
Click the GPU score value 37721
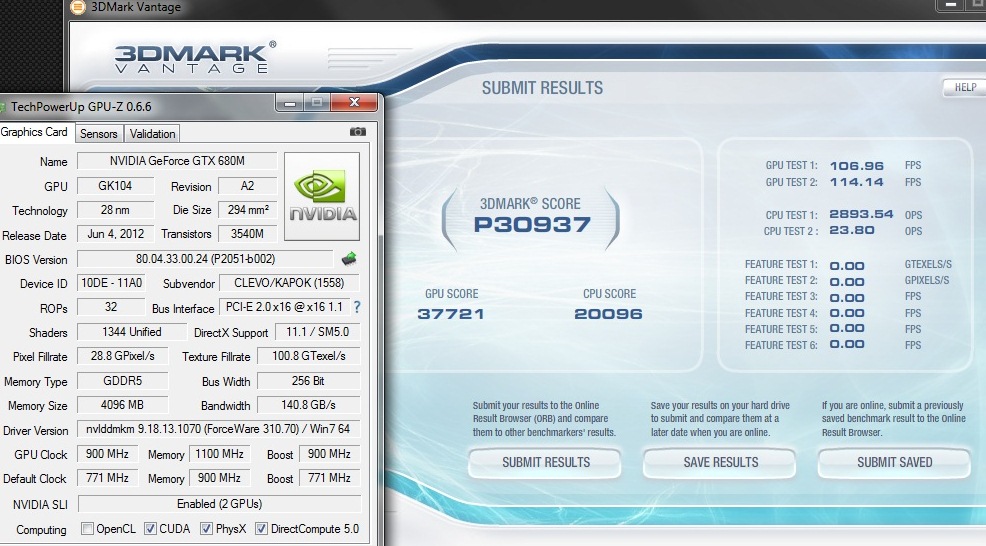point(451,314)
